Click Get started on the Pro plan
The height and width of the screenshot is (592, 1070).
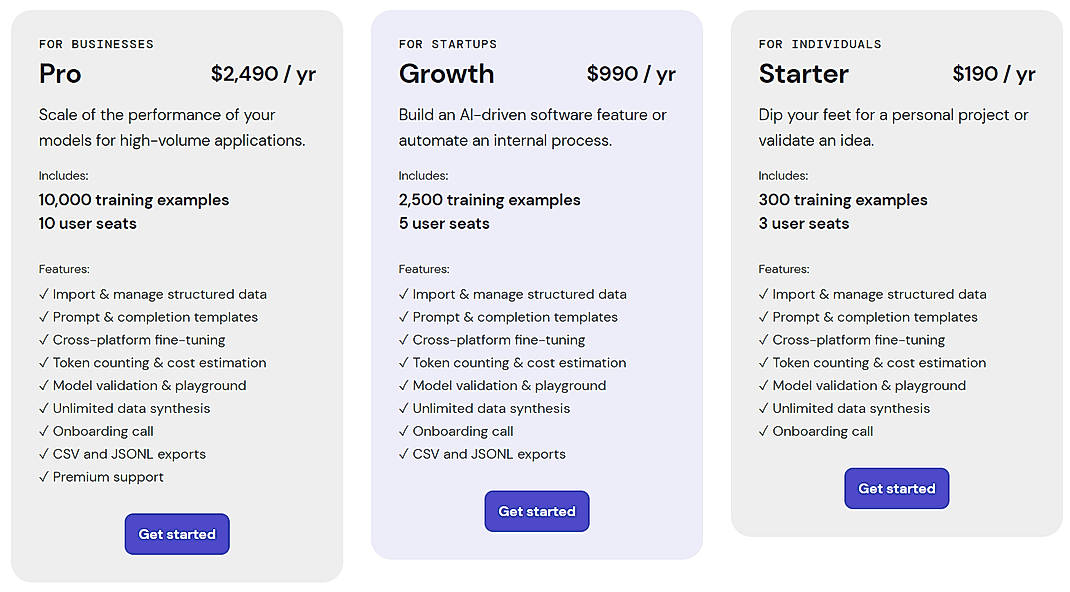point(177,533)
